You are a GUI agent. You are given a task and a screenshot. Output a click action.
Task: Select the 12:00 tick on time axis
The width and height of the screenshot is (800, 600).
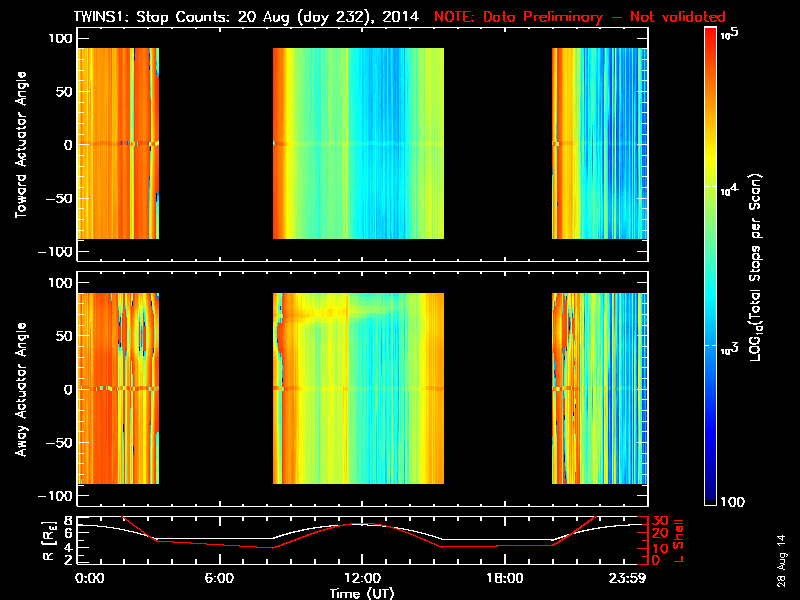pos(361,579)
